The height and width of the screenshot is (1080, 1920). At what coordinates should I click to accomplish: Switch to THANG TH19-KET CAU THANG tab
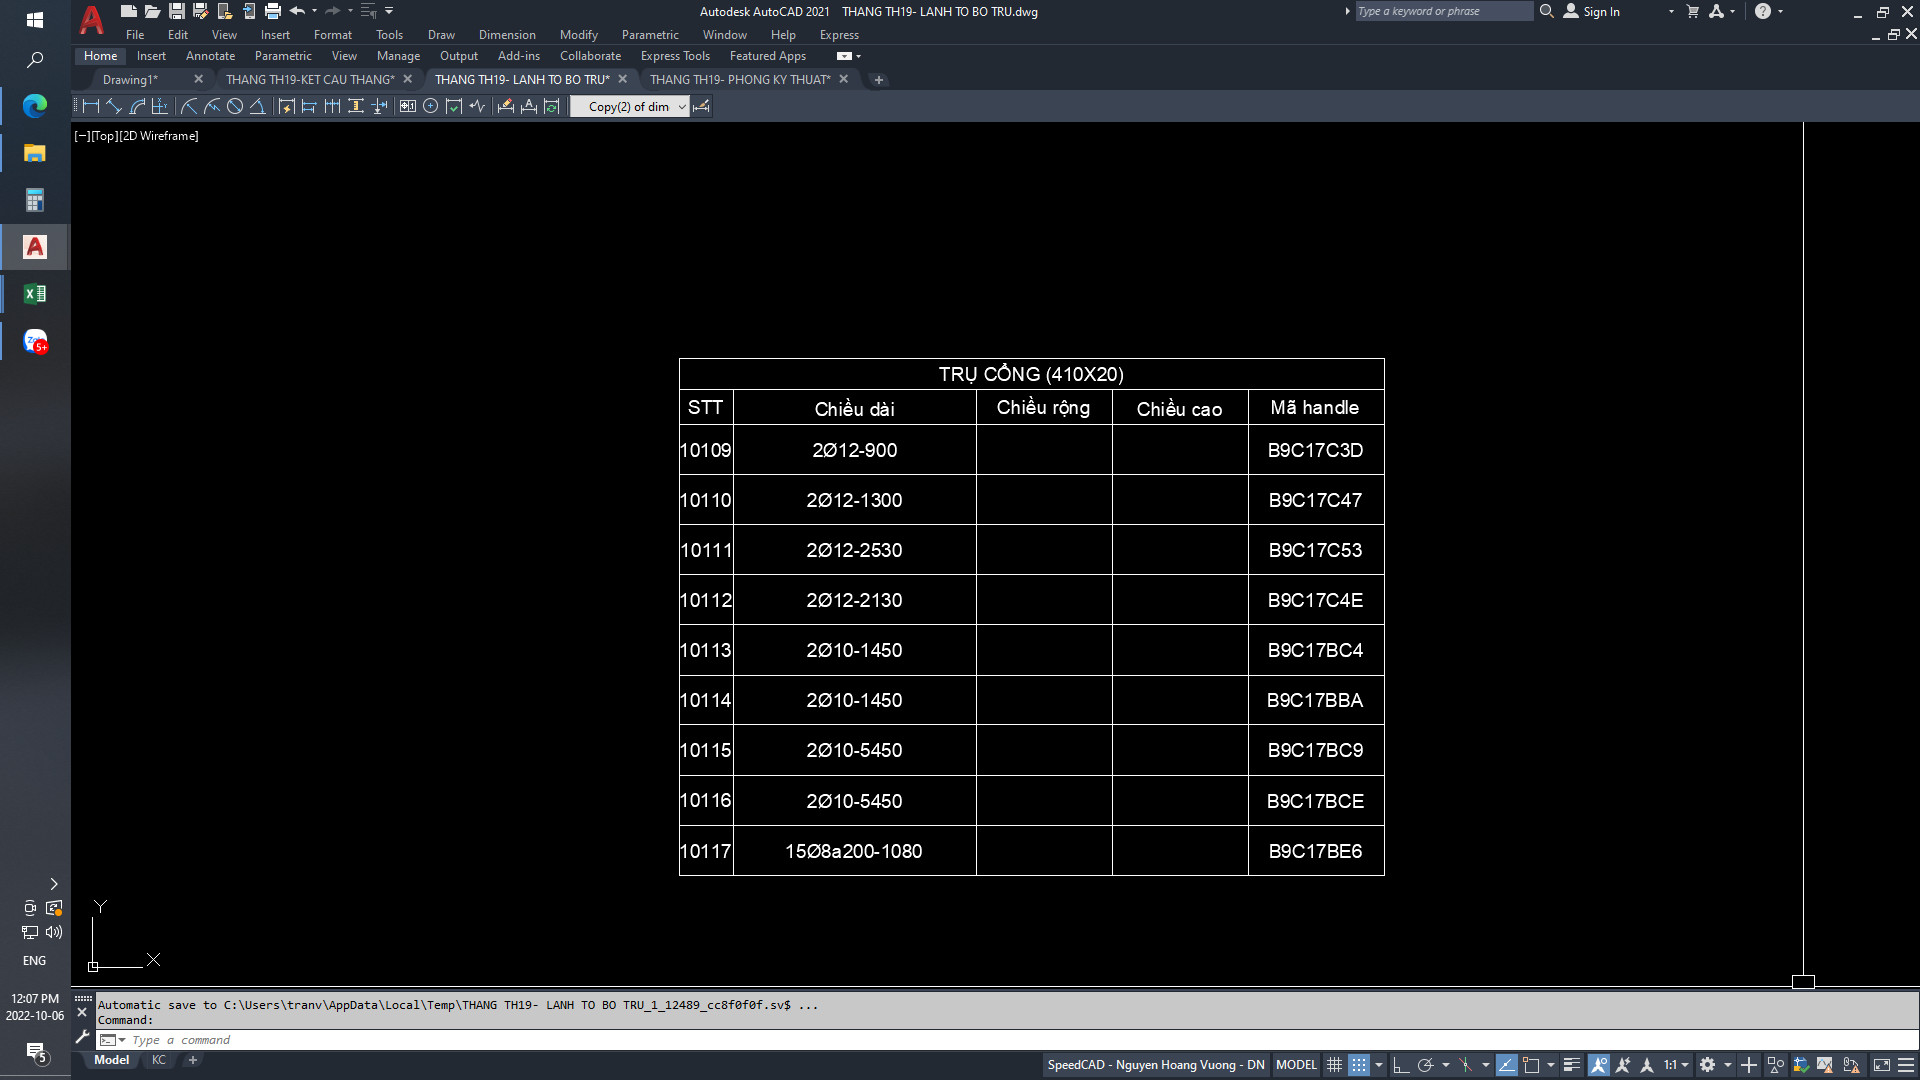(x=310, y=79)
